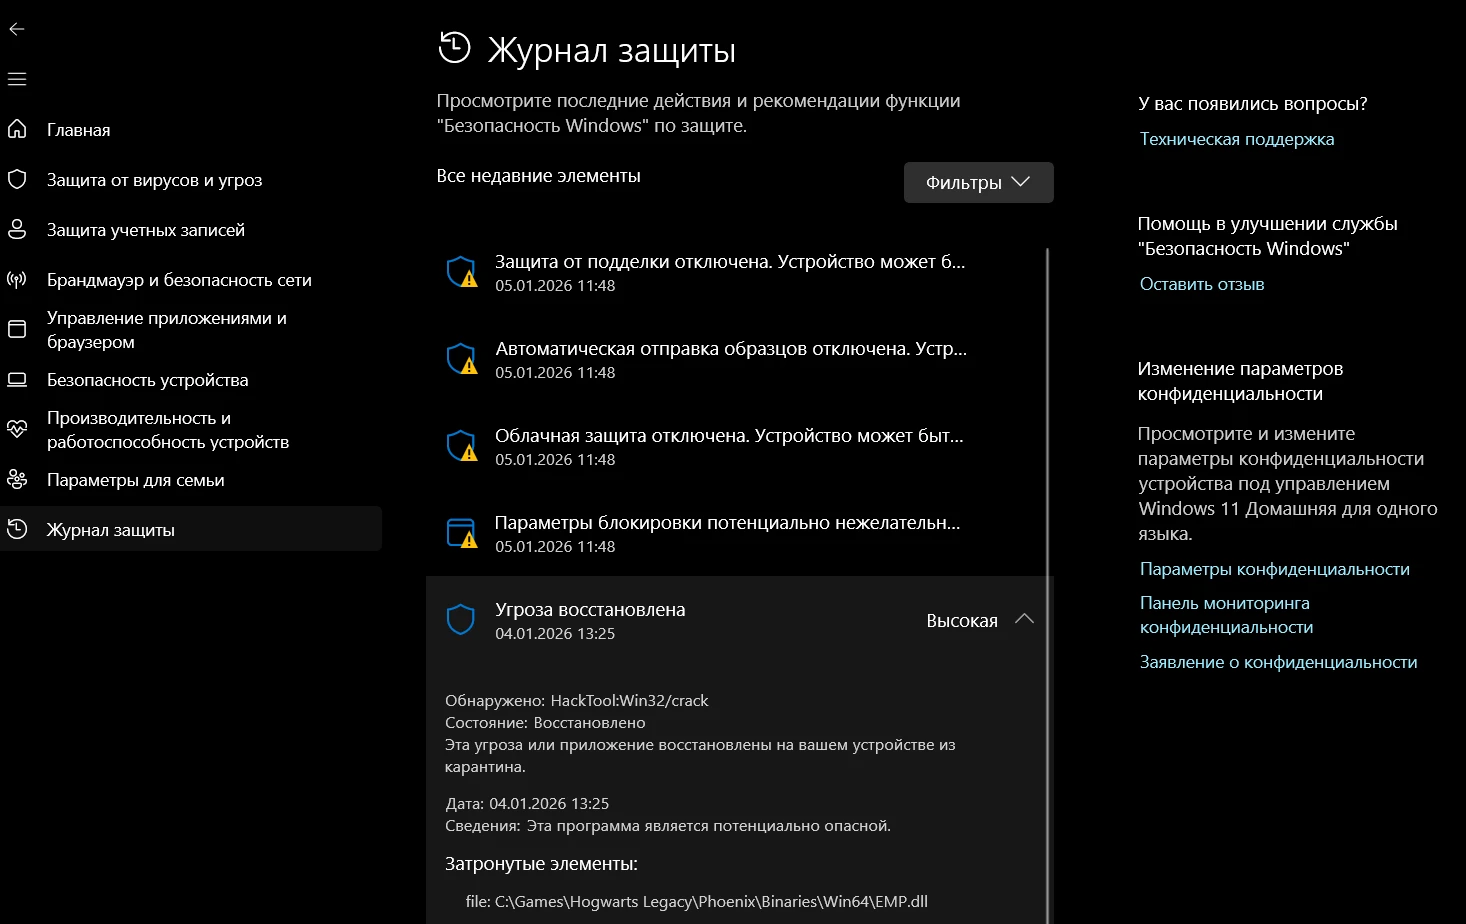Viewport: 1466px width, 924px height.
Task: Collapse the Угроза восстановлена entry chevron
Action: click(x=1024, y=619)
